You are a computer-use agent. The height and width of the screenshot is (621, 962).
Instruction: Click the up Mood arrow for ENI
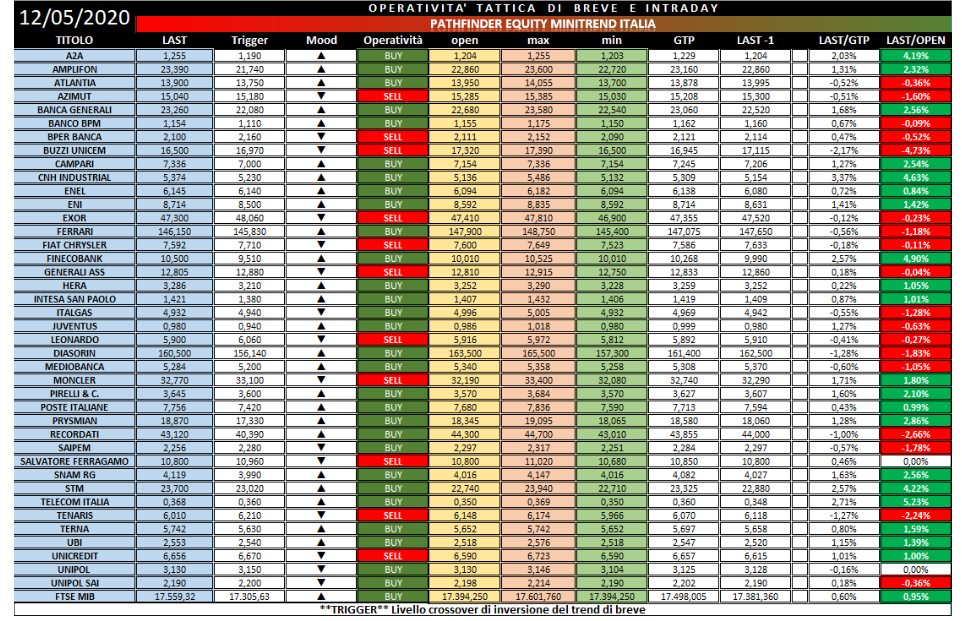[321, 204]
